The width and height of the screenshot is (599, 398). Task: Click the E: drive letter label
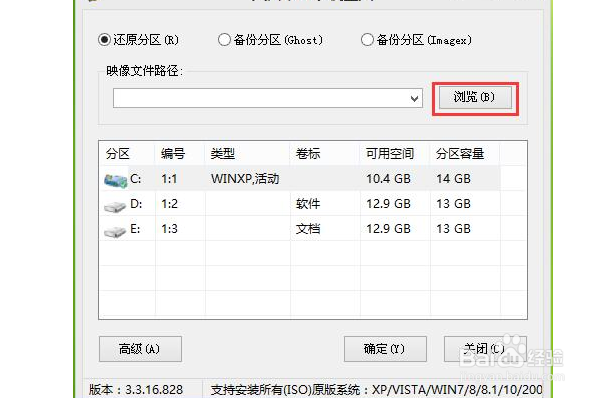pyautogui.click(x=135, y=229)
